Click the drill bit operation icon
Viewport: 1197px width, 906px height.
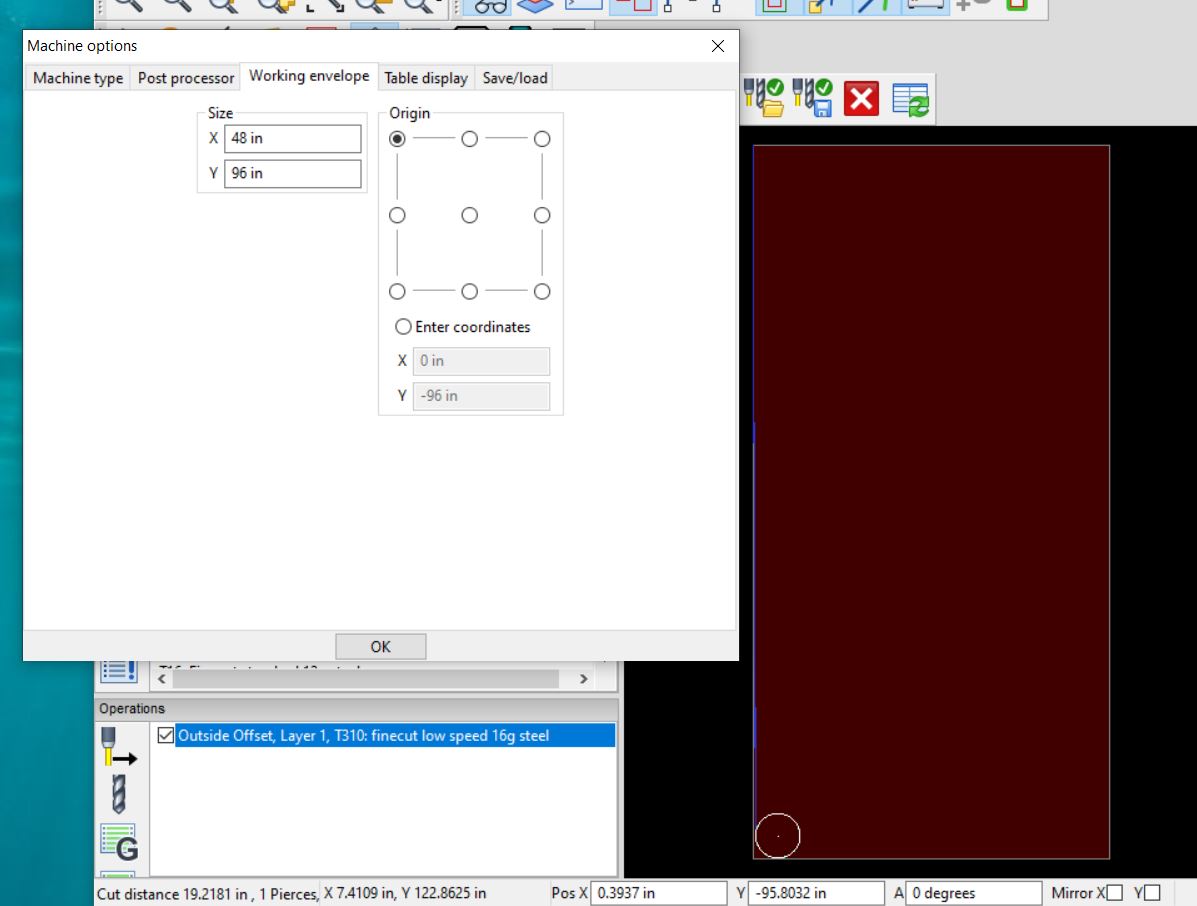pos(118,794)
